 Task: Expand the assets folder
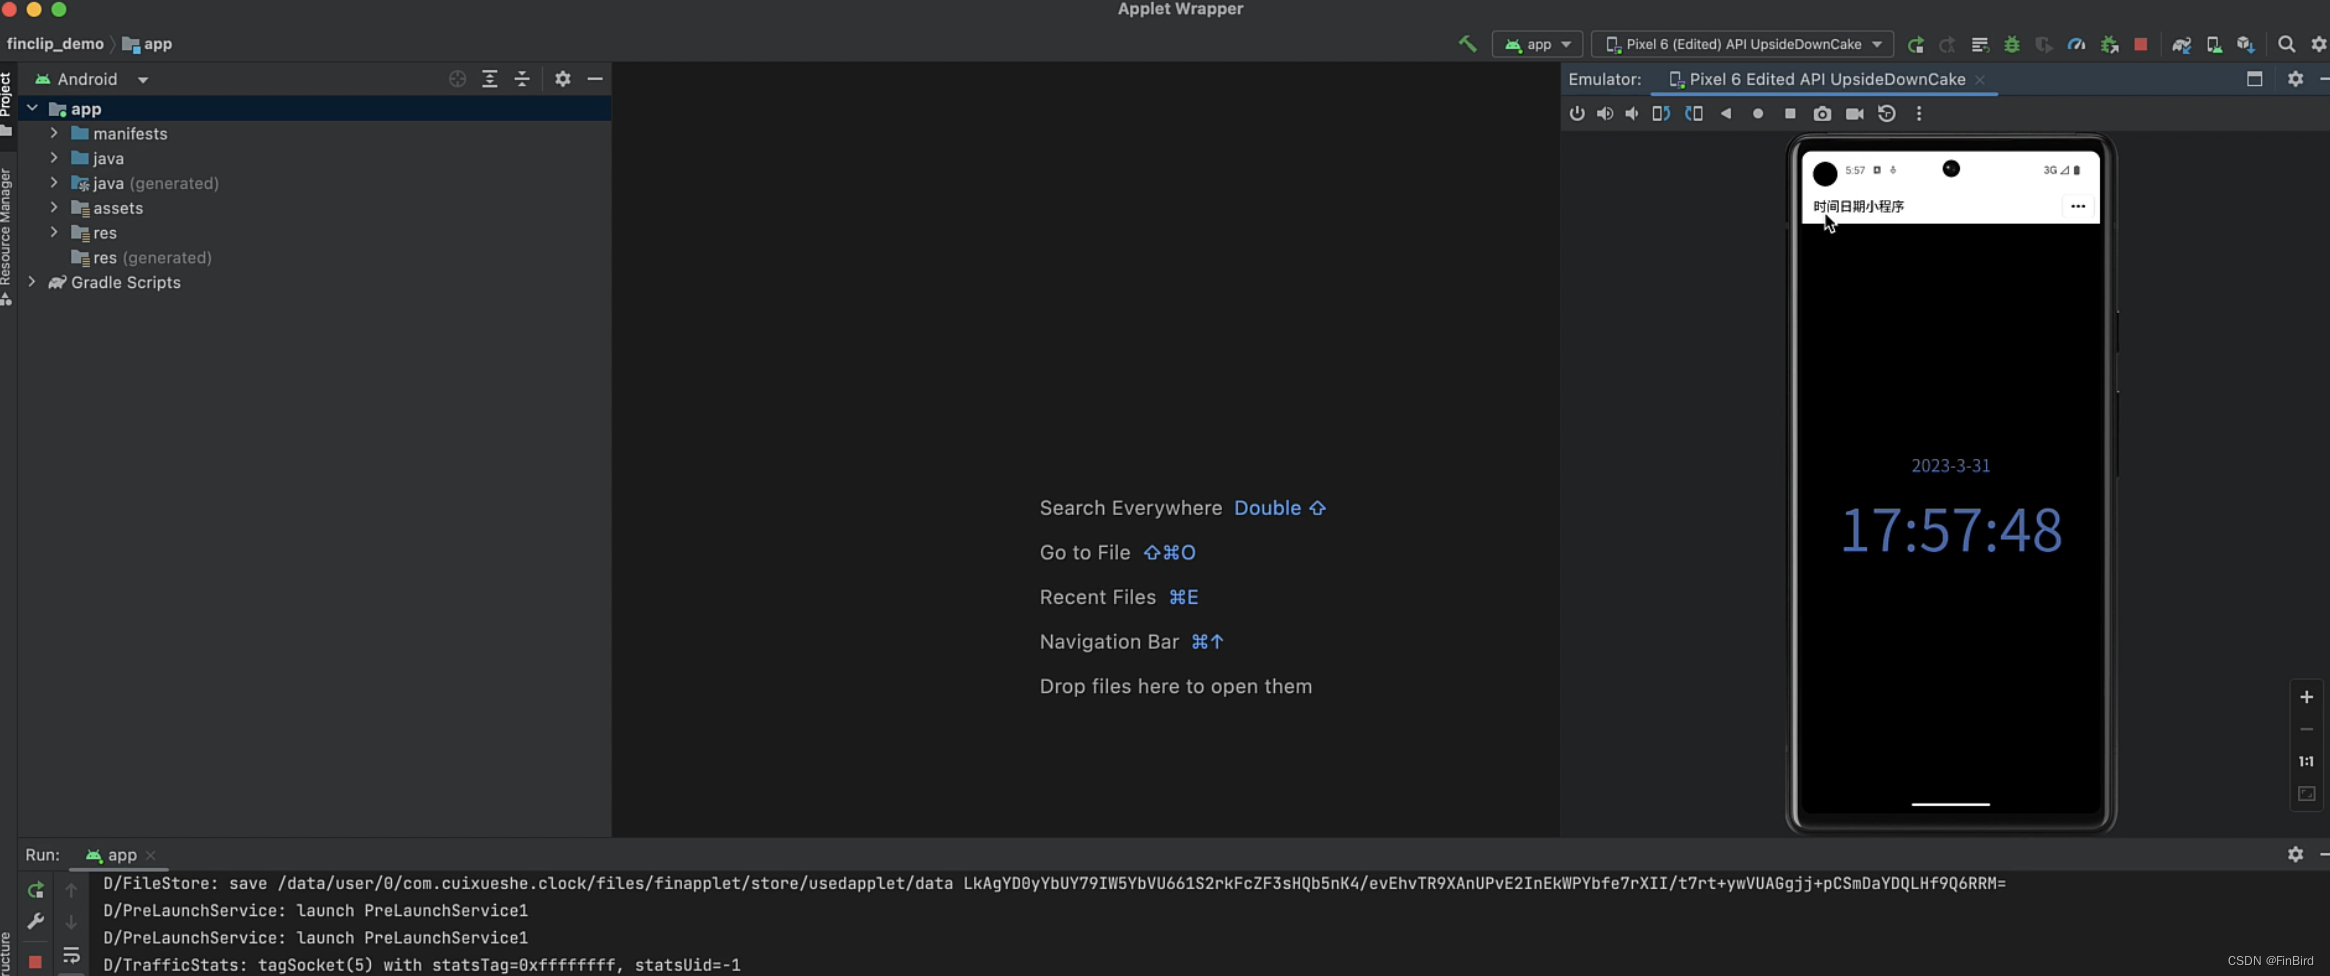(x=54, y=208)
